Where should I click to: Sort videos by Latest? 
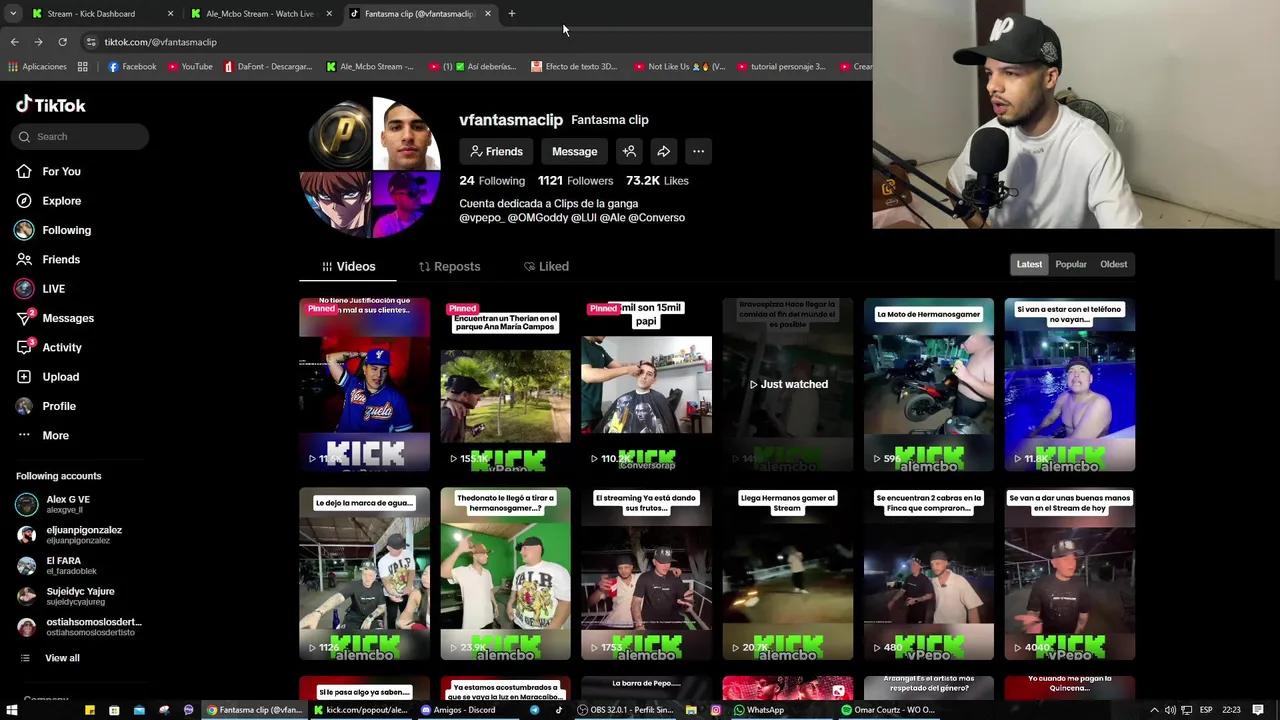pyautogui.click(x=1029, y=264)
